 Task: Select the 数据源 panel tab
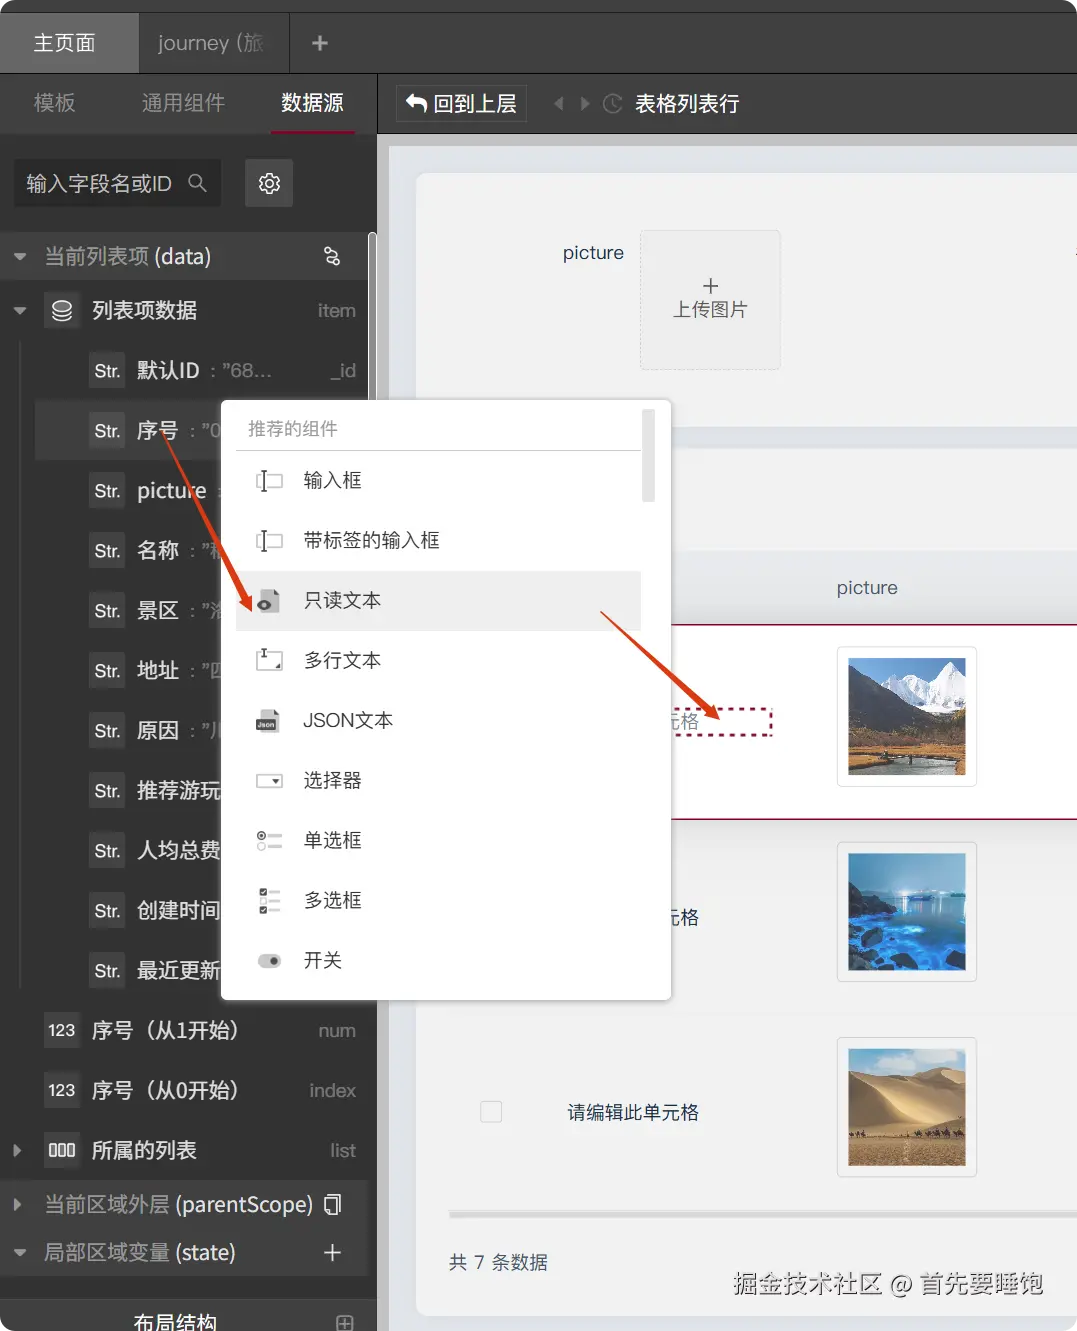coord(312,103)
